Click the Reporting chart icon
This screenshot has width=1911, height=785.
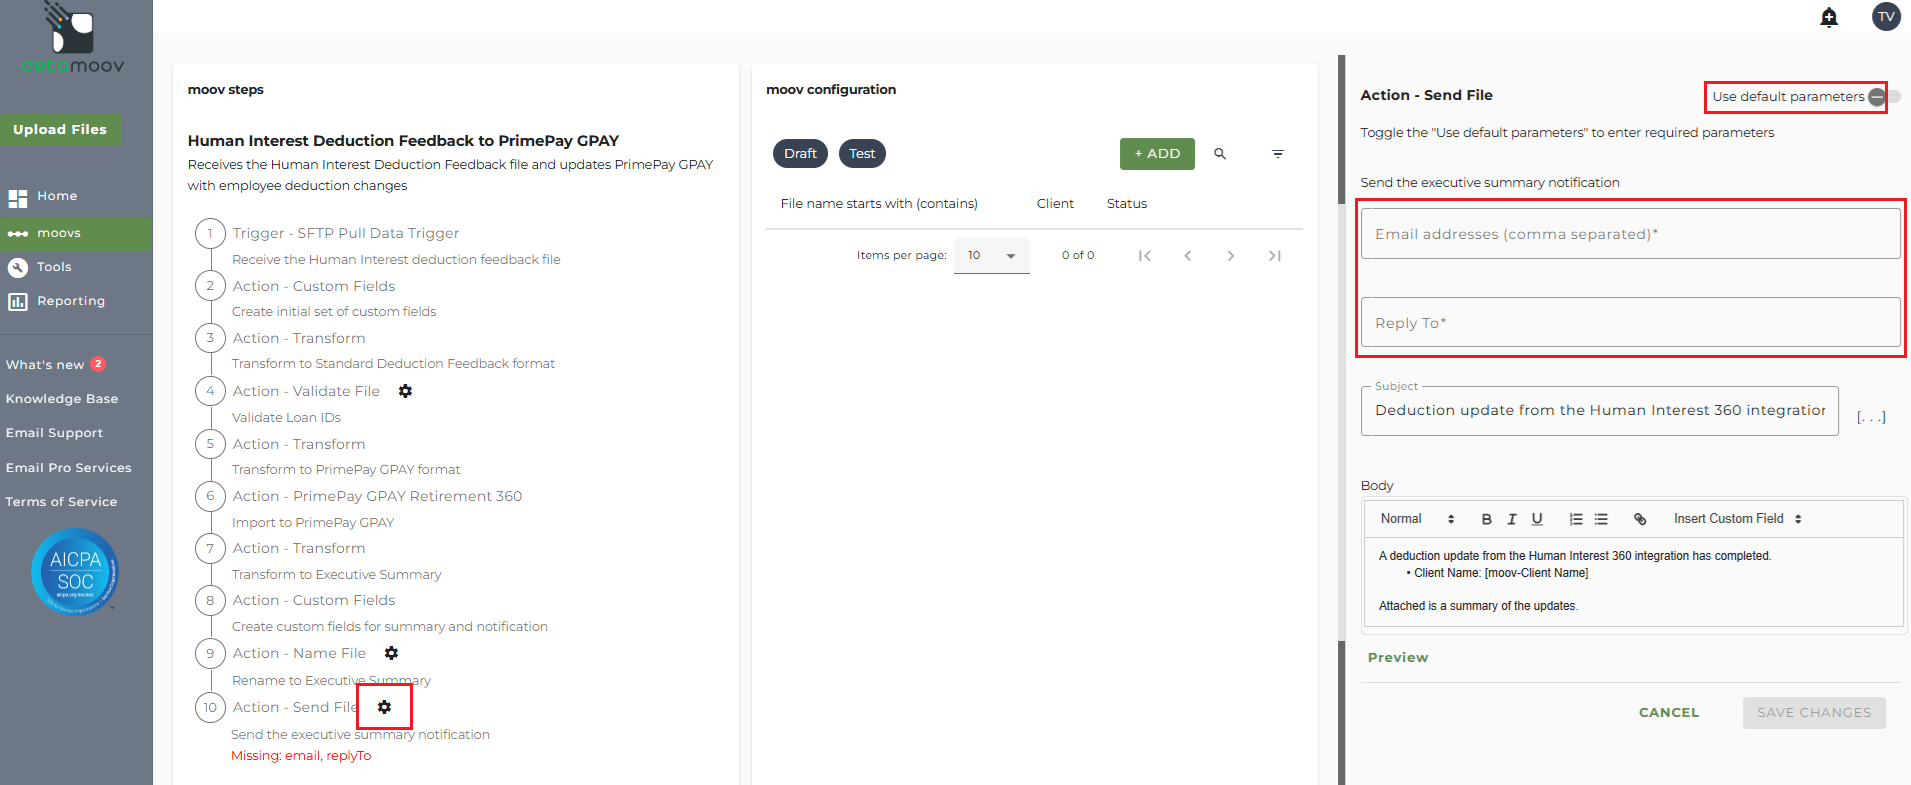pyautogui.click(x=18, y=301)
